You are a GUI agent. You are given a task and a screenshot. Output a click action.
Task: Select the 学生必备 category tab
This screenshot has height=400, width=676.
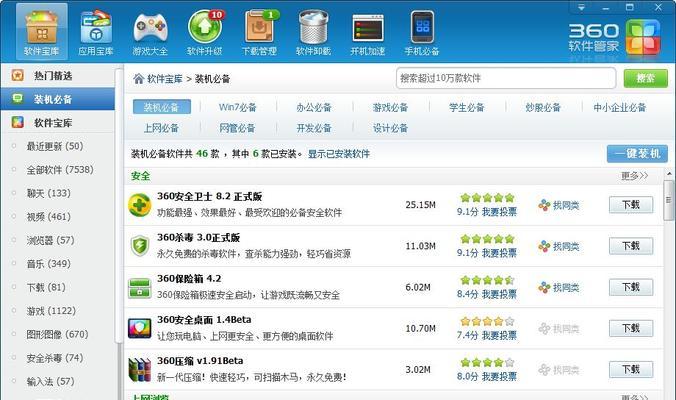(x=467, y=107)
